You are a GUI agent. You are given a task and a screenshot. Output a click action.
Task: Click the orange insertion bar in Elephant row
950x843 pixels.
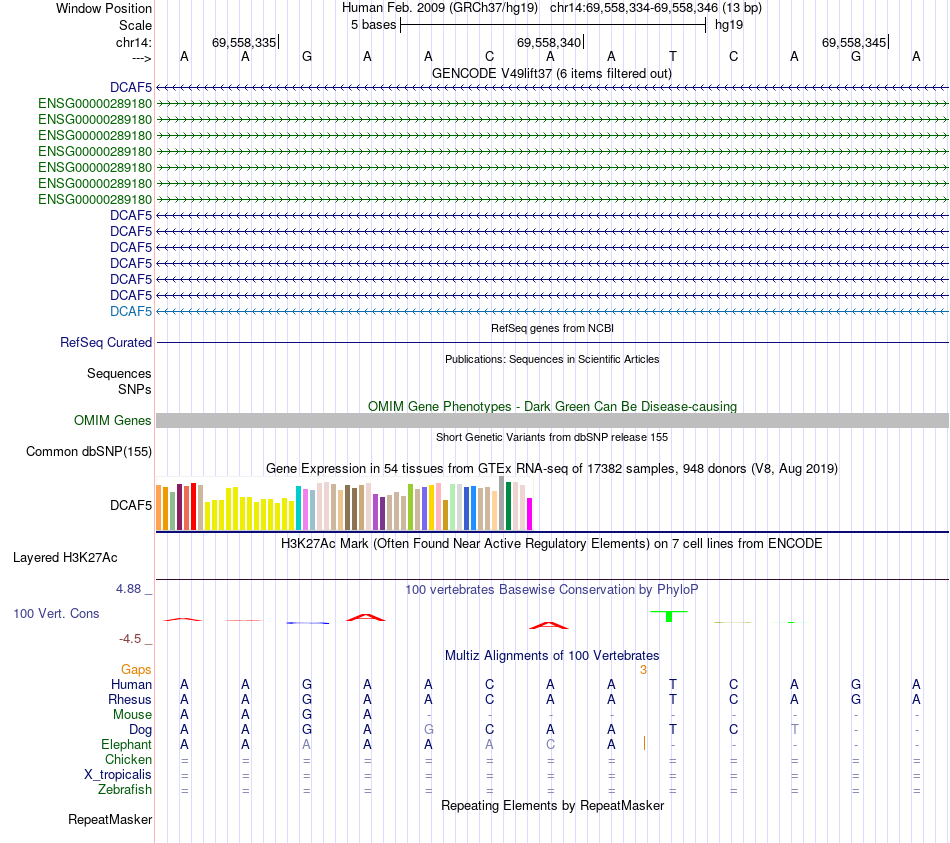tap(644, 743)
